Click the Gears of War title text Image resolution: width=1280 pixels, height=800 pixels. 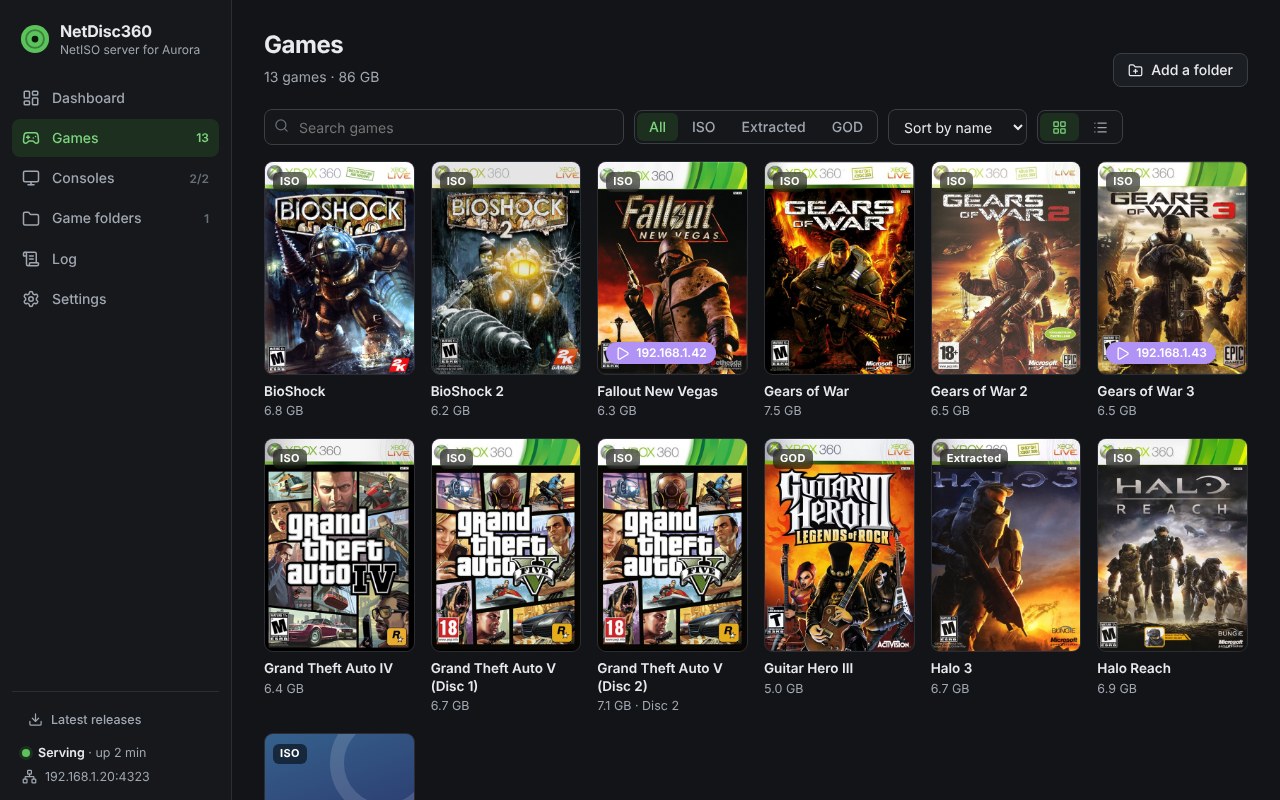tap(806, 391)
